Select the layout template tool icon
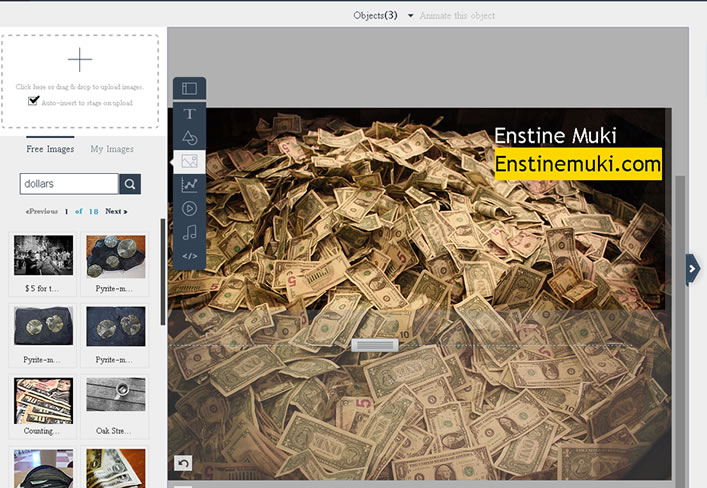 pos(189,88)
